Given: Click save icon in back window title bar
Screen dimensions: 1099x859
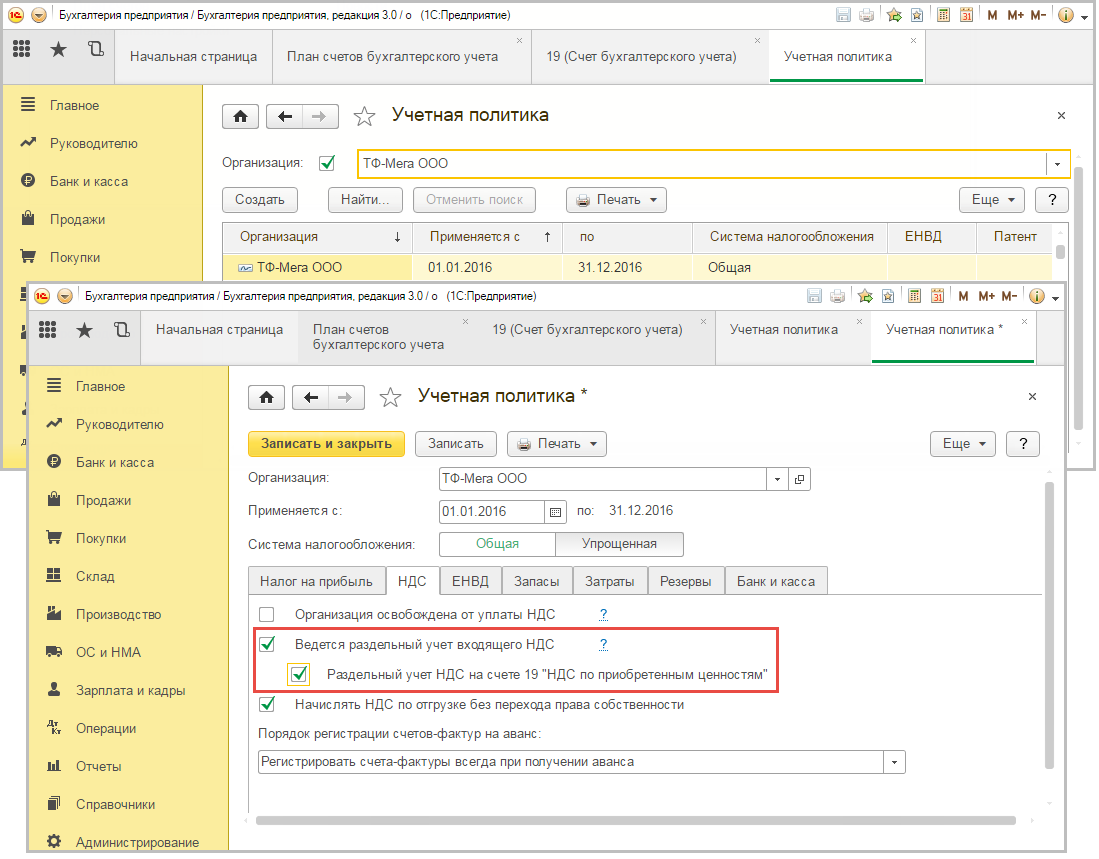Looking at the screenshot, I should (x=843, y=15).
